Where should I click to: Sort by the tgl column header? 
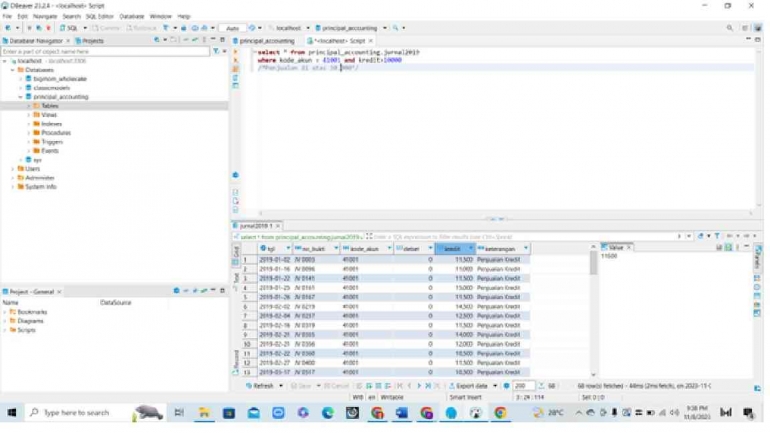[x=275, y=249]
